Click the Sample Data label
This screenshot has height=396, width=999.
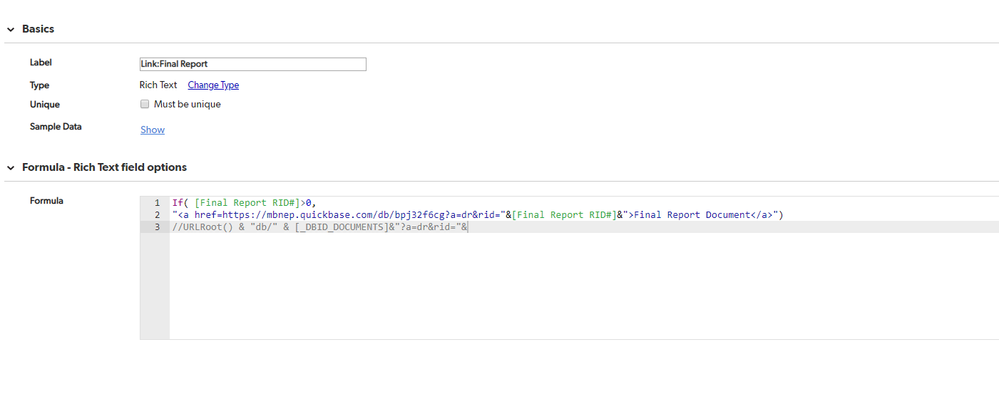point(55,126)
